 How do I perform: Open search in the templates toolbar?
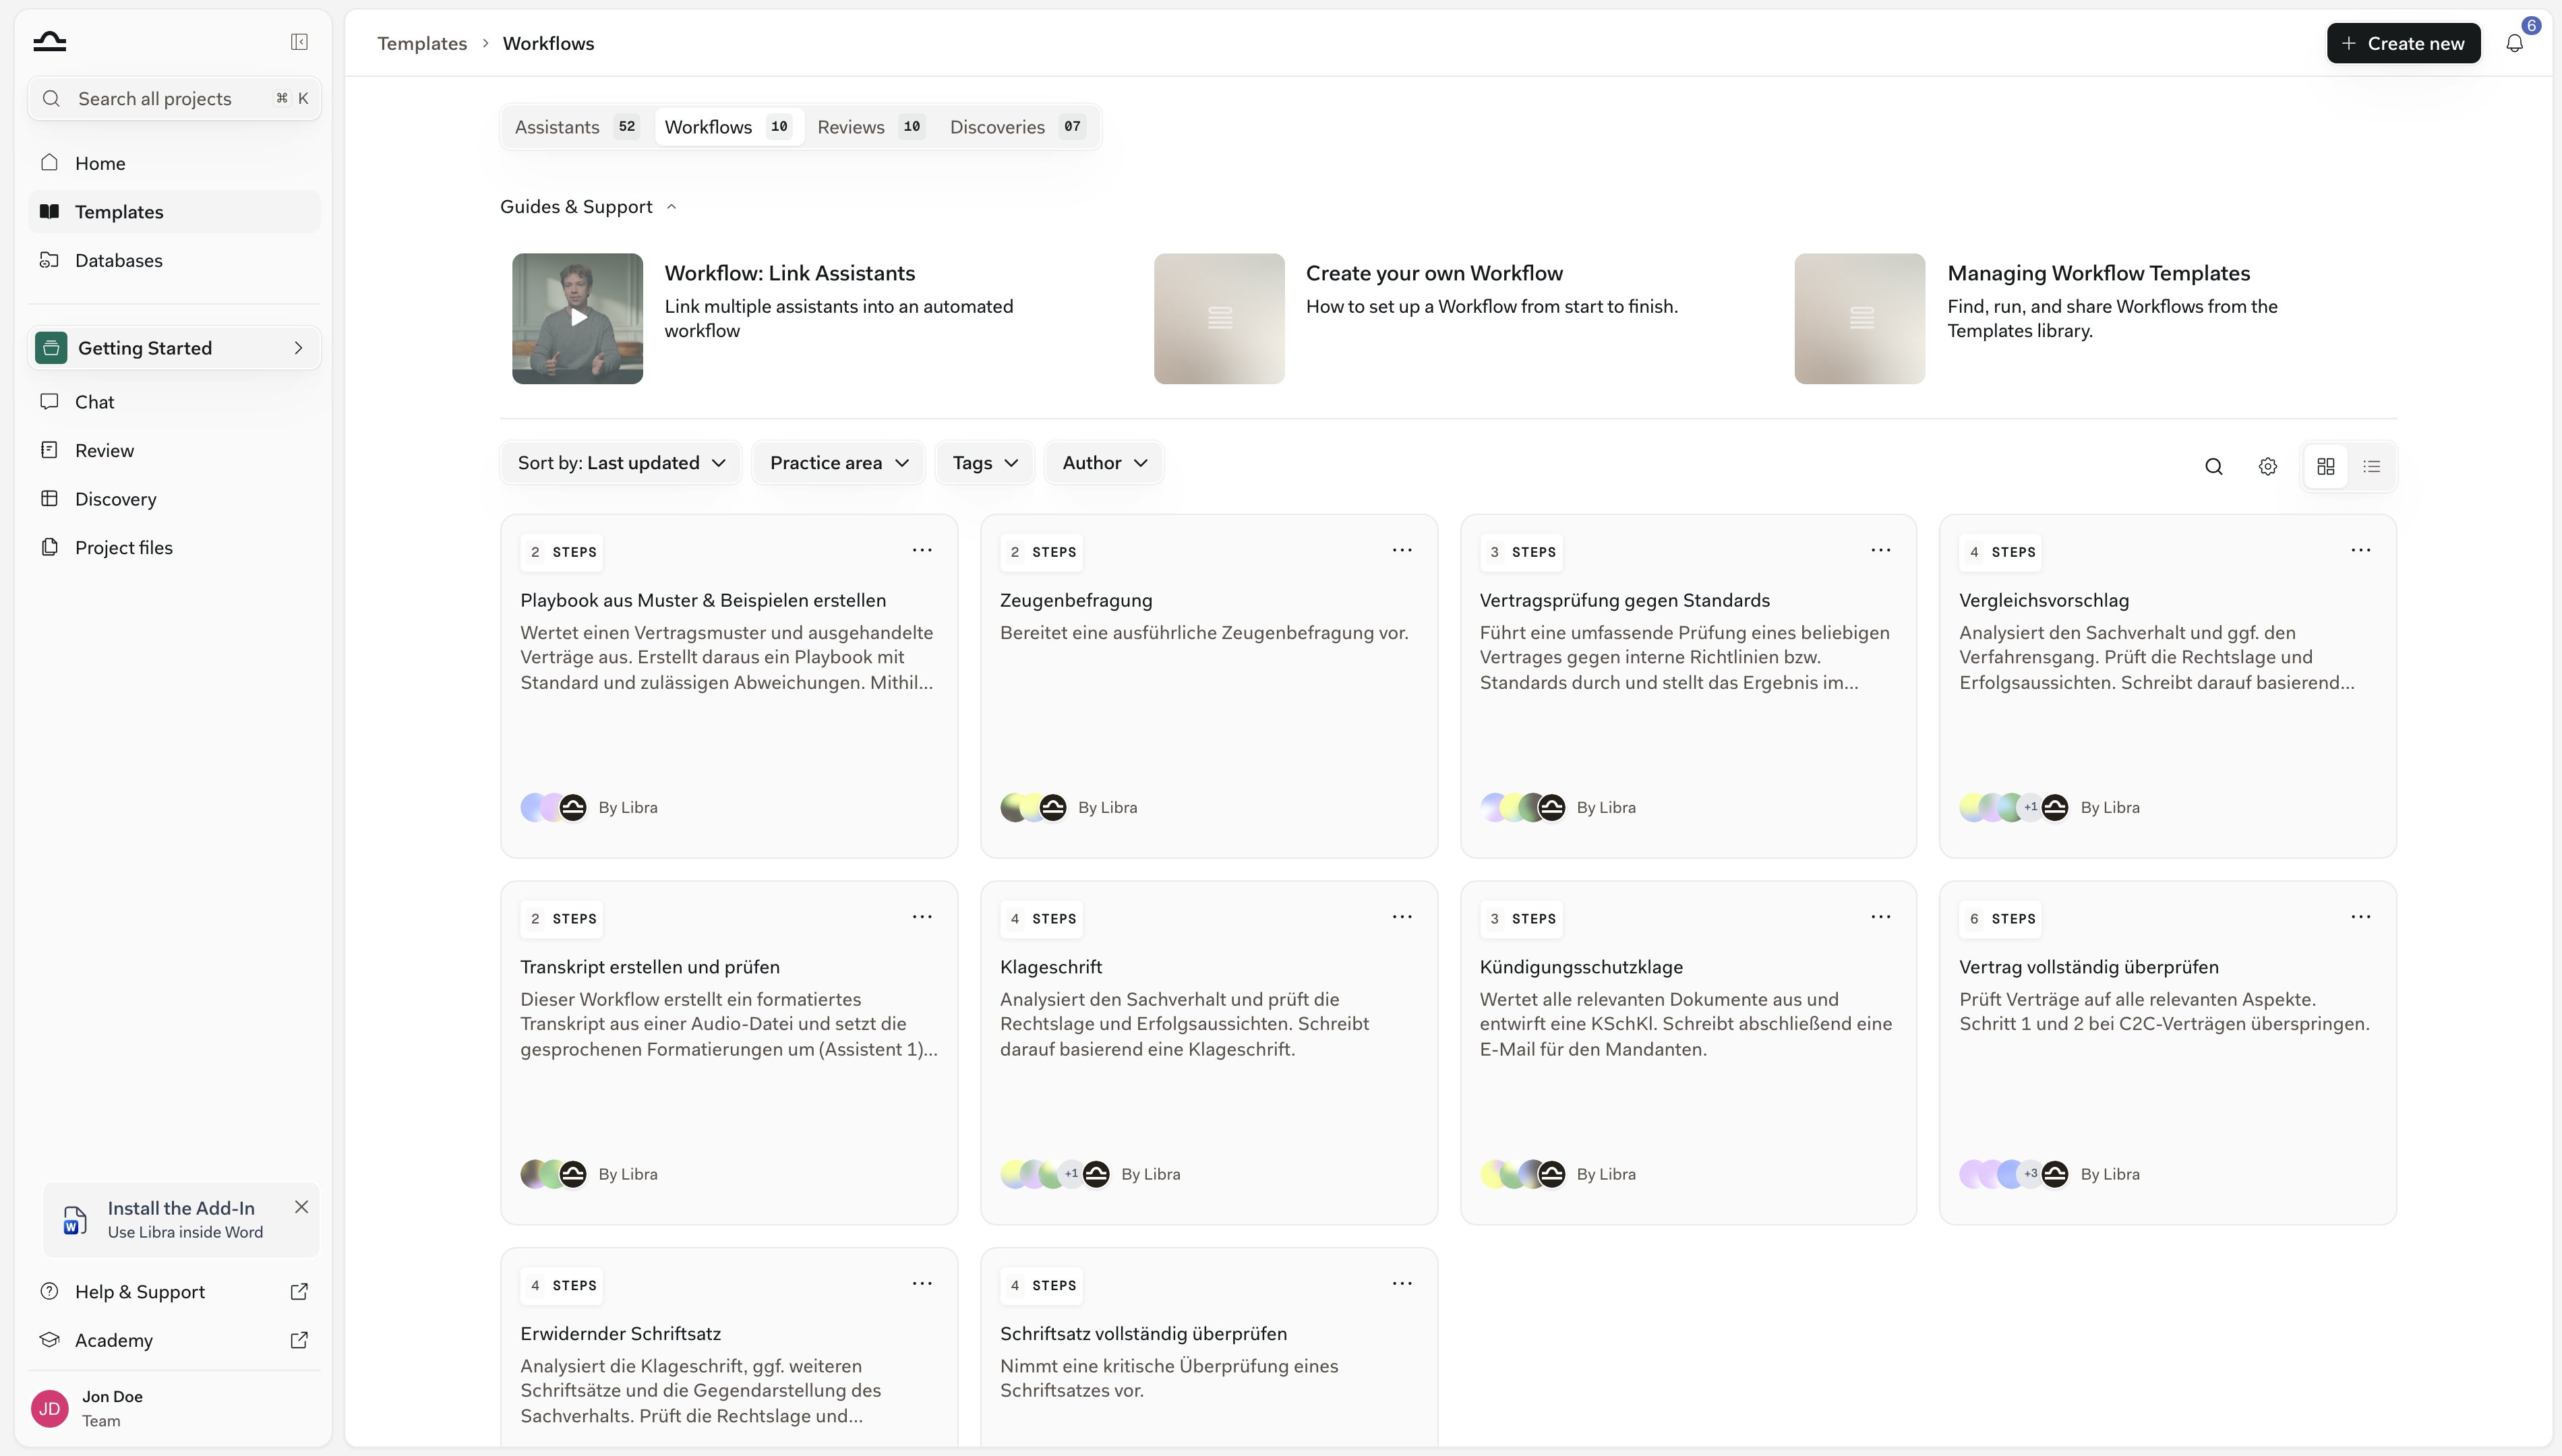[2213, 467]
